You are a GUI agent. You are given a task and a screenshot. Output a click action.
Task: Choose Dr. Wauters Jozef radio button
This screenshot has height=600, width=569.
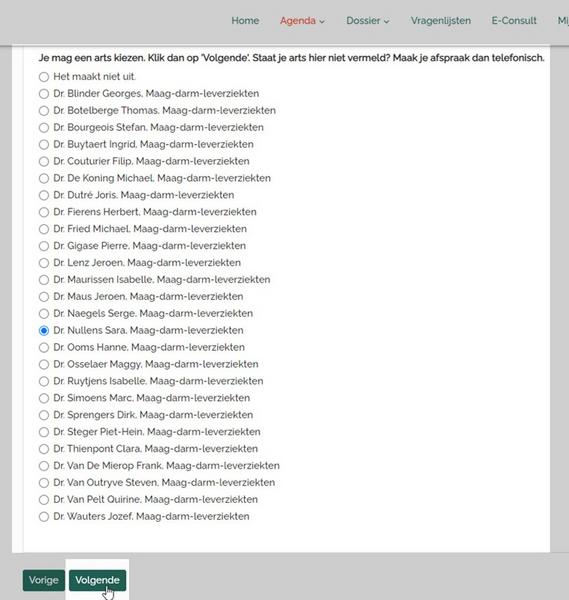44,517
